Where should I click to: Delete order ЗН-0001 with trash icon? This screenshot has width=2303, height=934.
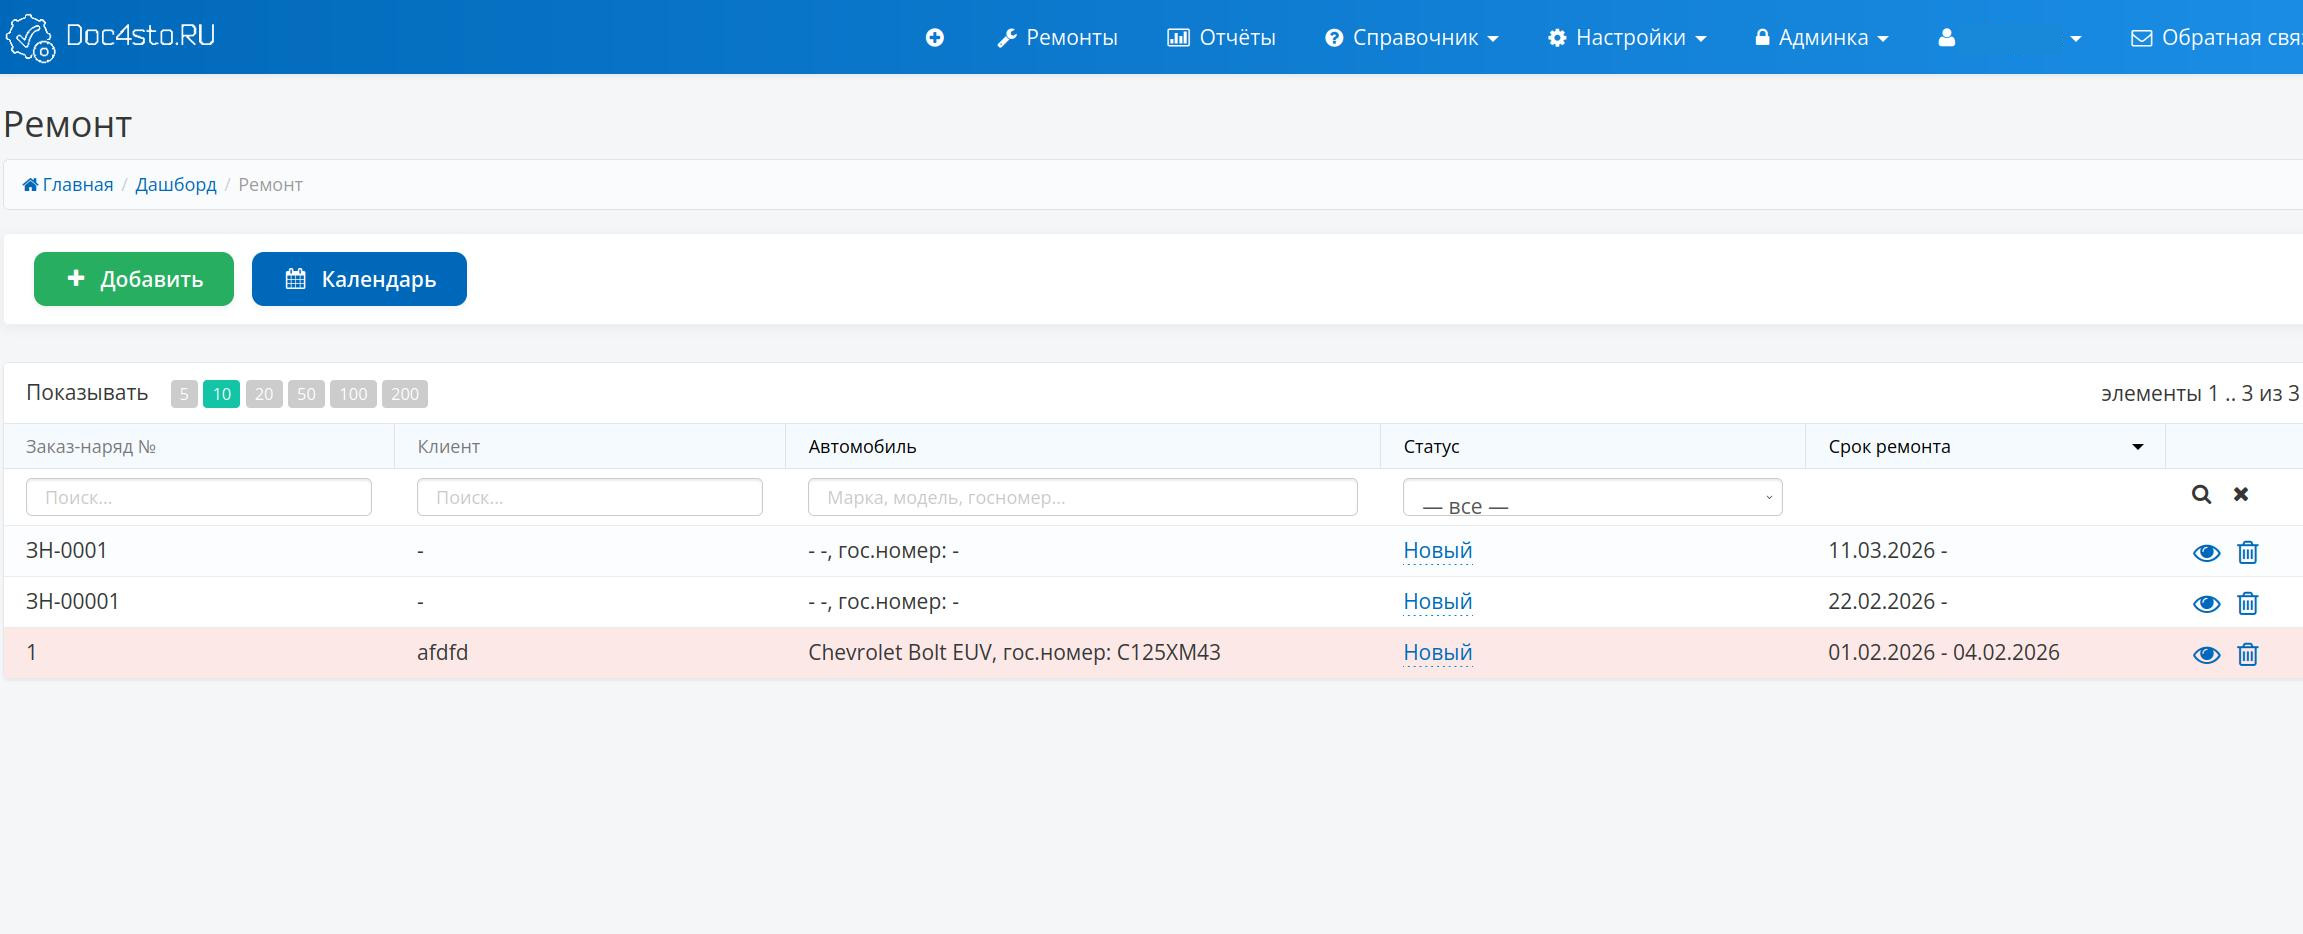pos(2248,553)
